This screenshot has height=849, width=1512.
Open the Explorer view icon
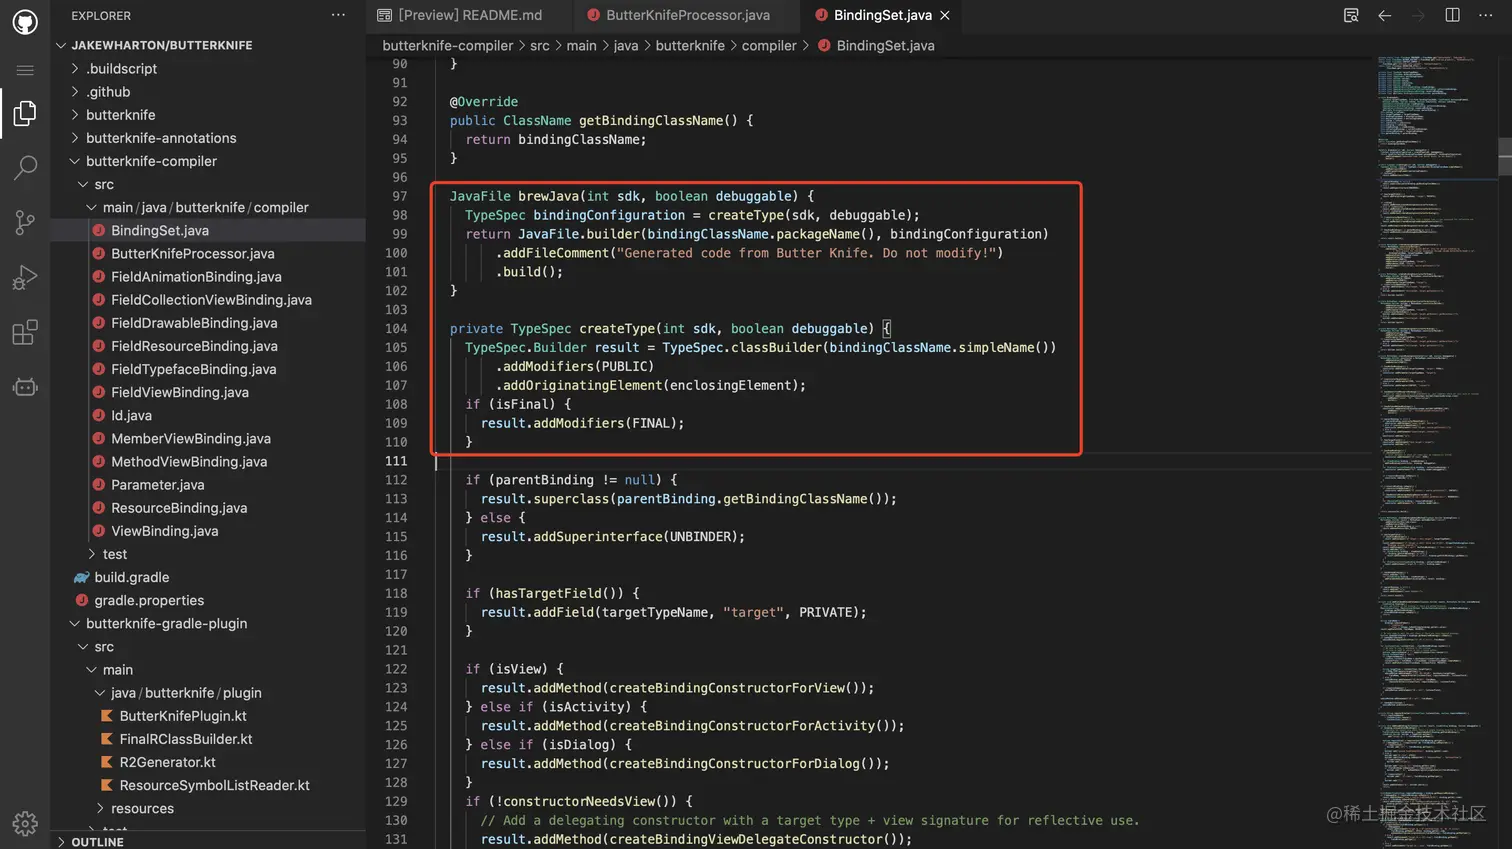(25, 113)
